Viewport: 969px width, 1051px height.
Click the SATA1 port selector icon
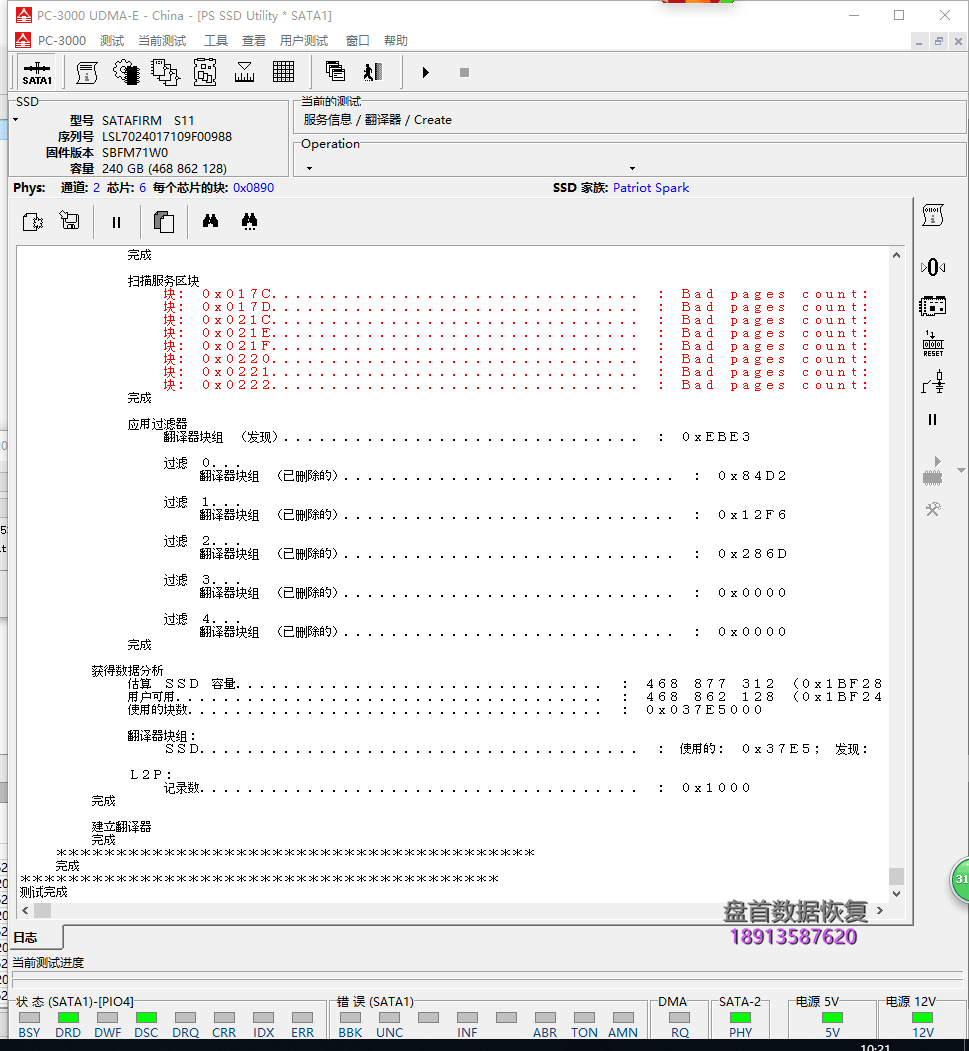37,72
